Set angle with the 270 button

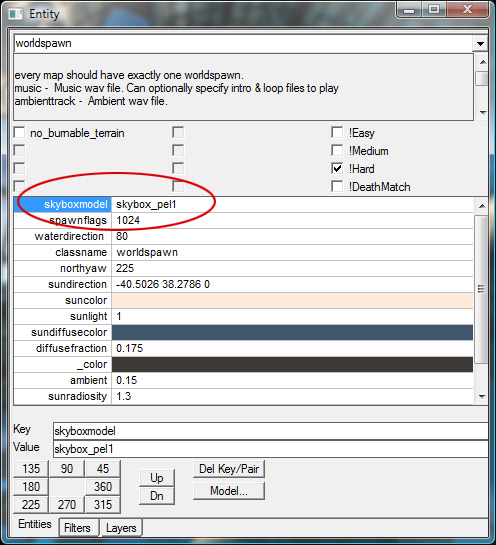(x=67, y=504)
